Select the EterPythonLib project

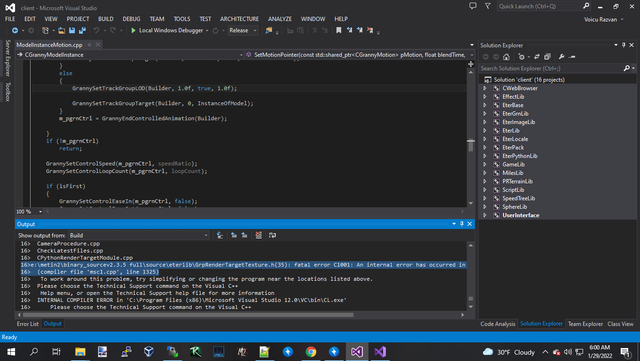[520, 156]
